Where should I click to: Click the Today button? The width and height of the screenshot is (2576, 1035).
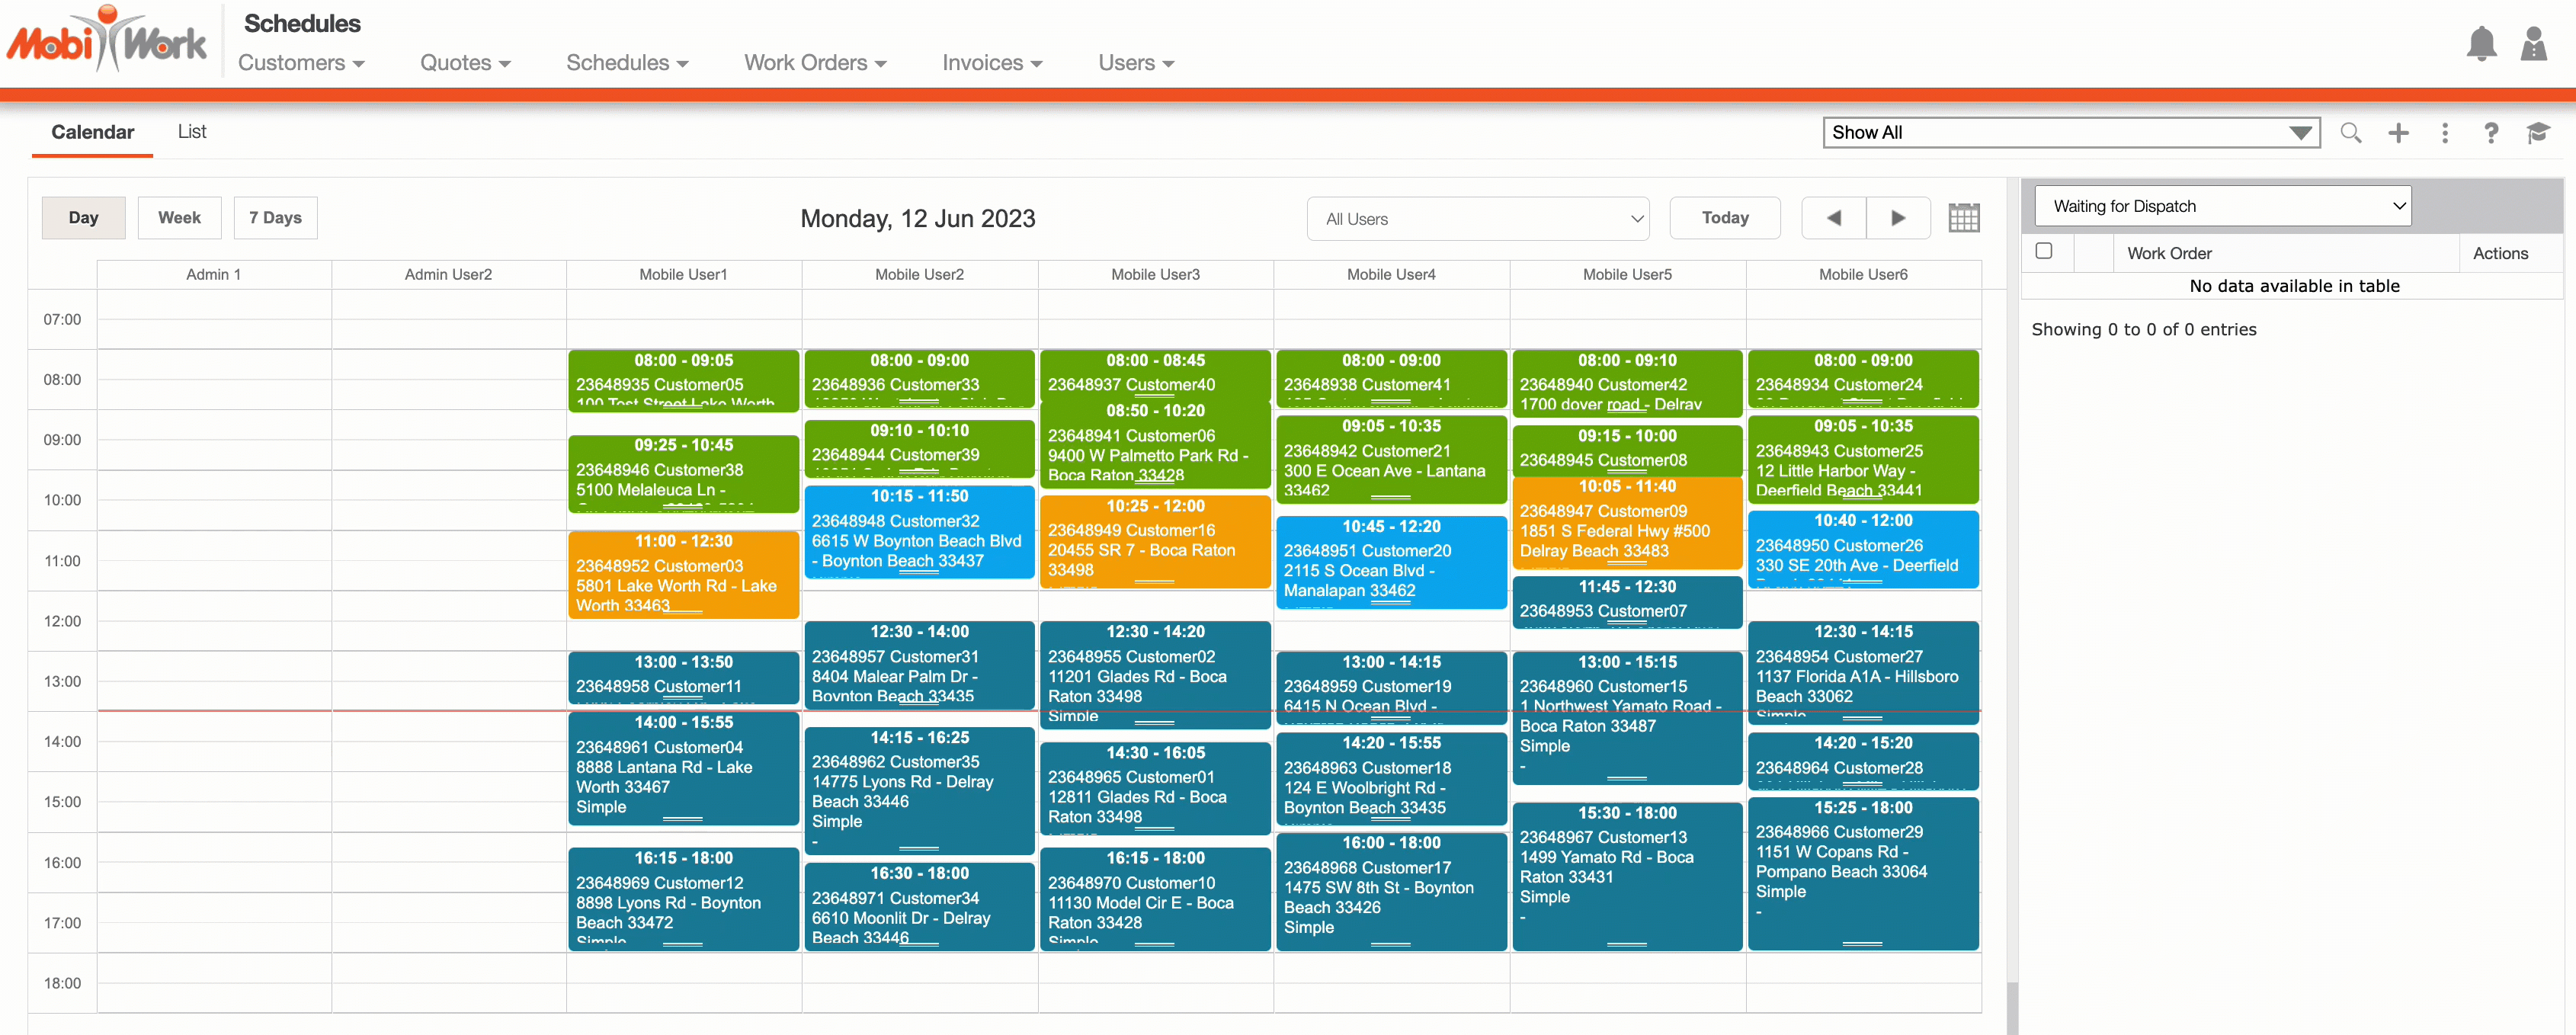(x=1724, y=218)
